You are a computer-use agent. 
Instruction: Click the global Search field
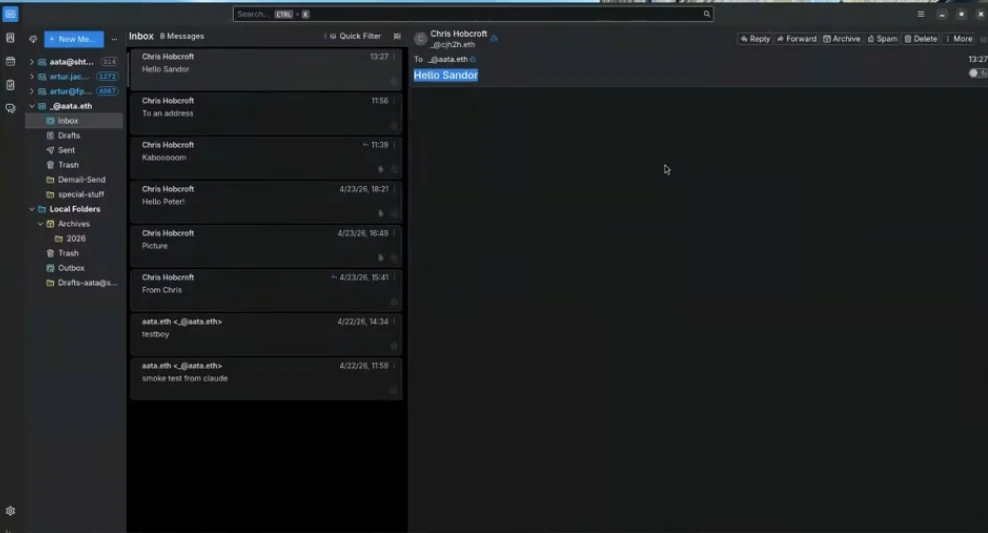click(473, 14)
